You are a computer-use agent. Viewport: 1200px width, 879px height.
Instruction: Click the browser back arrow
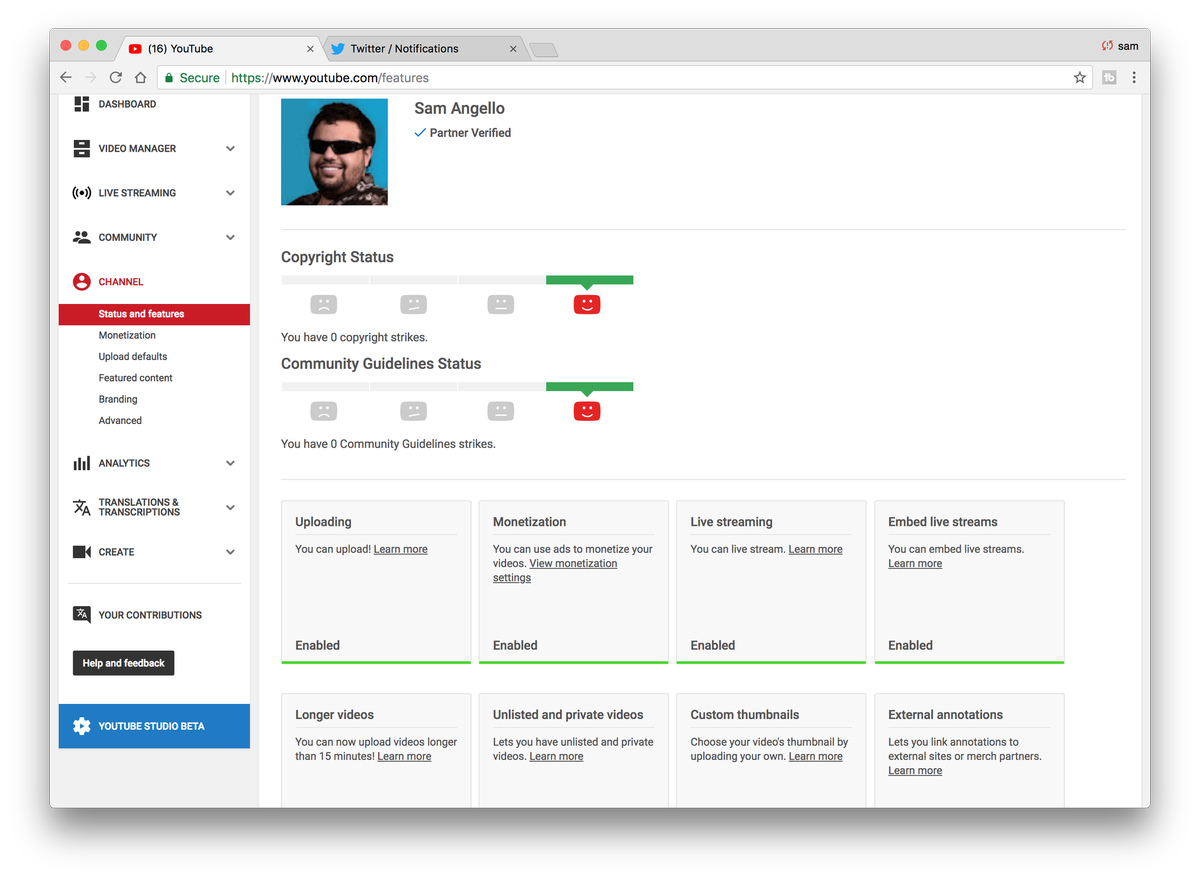(66, 77)
